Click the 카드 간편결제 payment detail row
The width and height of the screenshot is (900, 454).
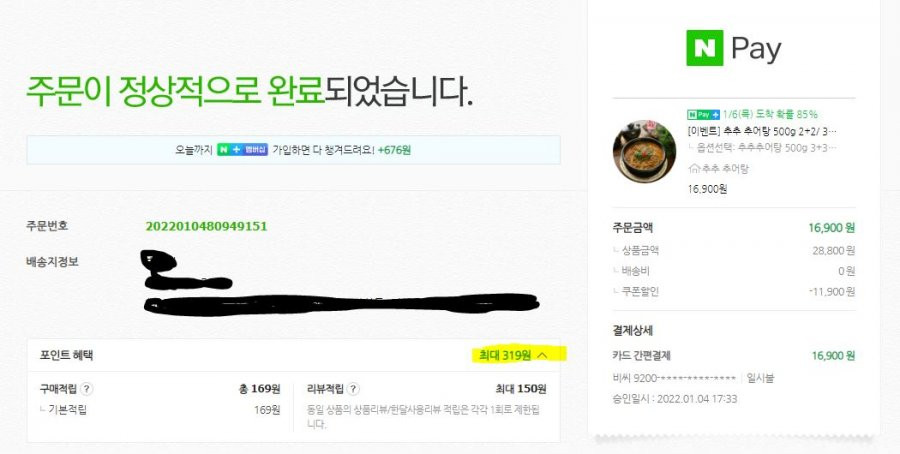[x=734, y=355]
